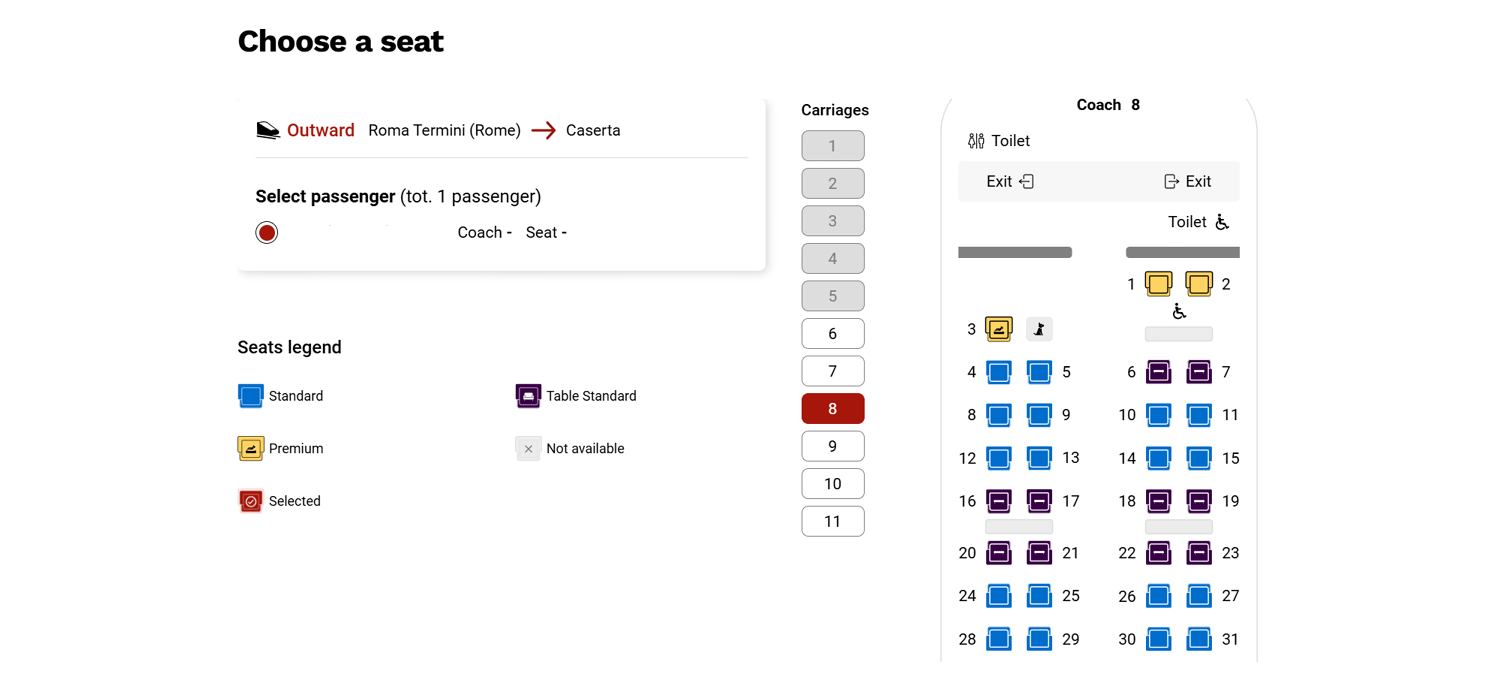Select premium seat 2
Viewport: 1500px width, 700px height.
[x=1198, y=284]
